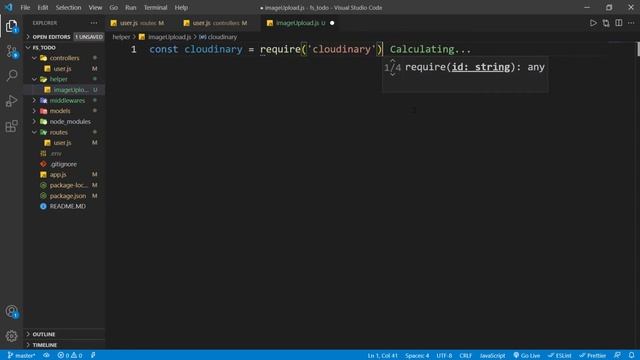Click the VS Code logo icon

9,7
